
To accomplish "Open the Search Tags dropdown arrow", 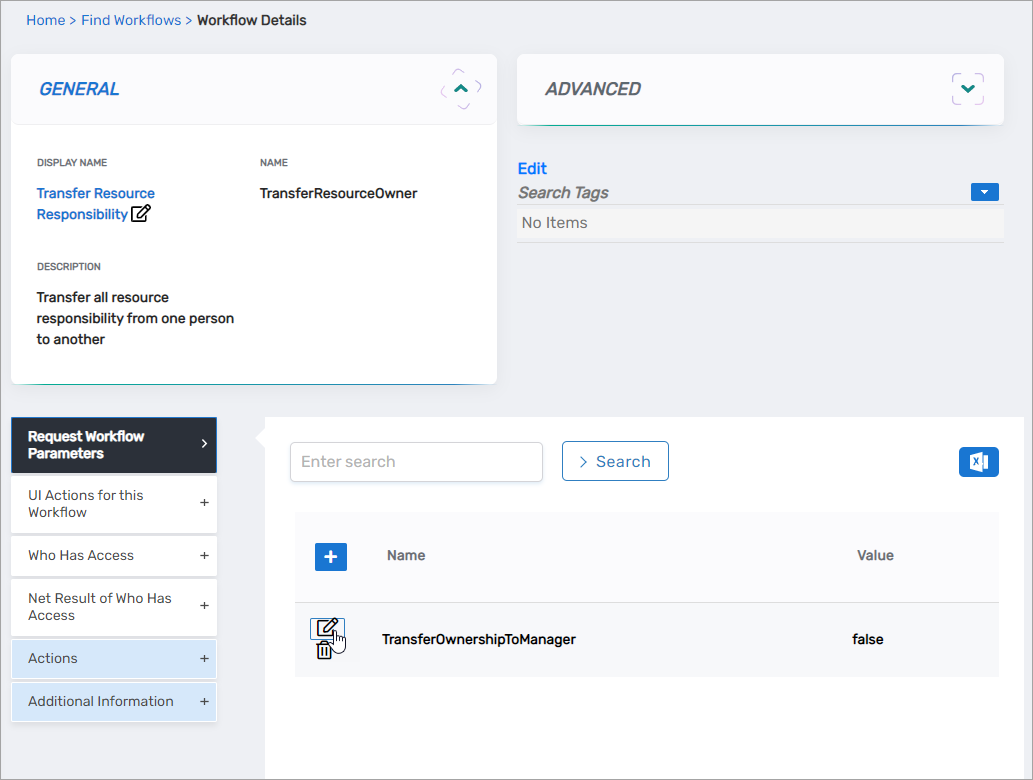I will [984, 192].
